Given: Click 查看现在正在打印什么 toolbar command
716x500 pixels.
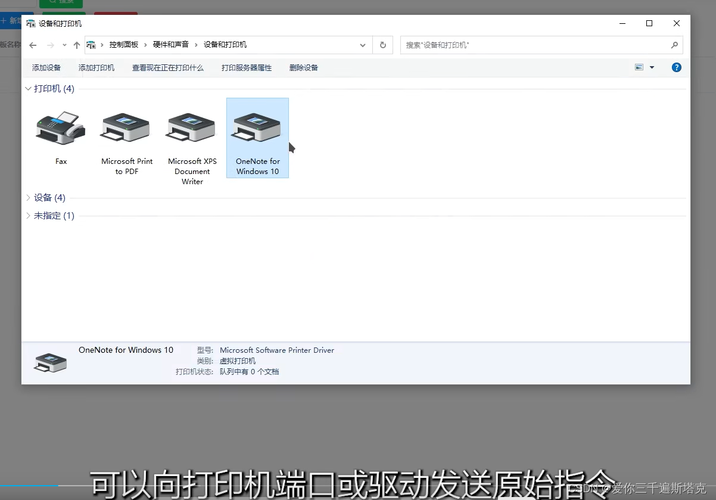Looking at the screenshot, I should (x=168, y=68).
